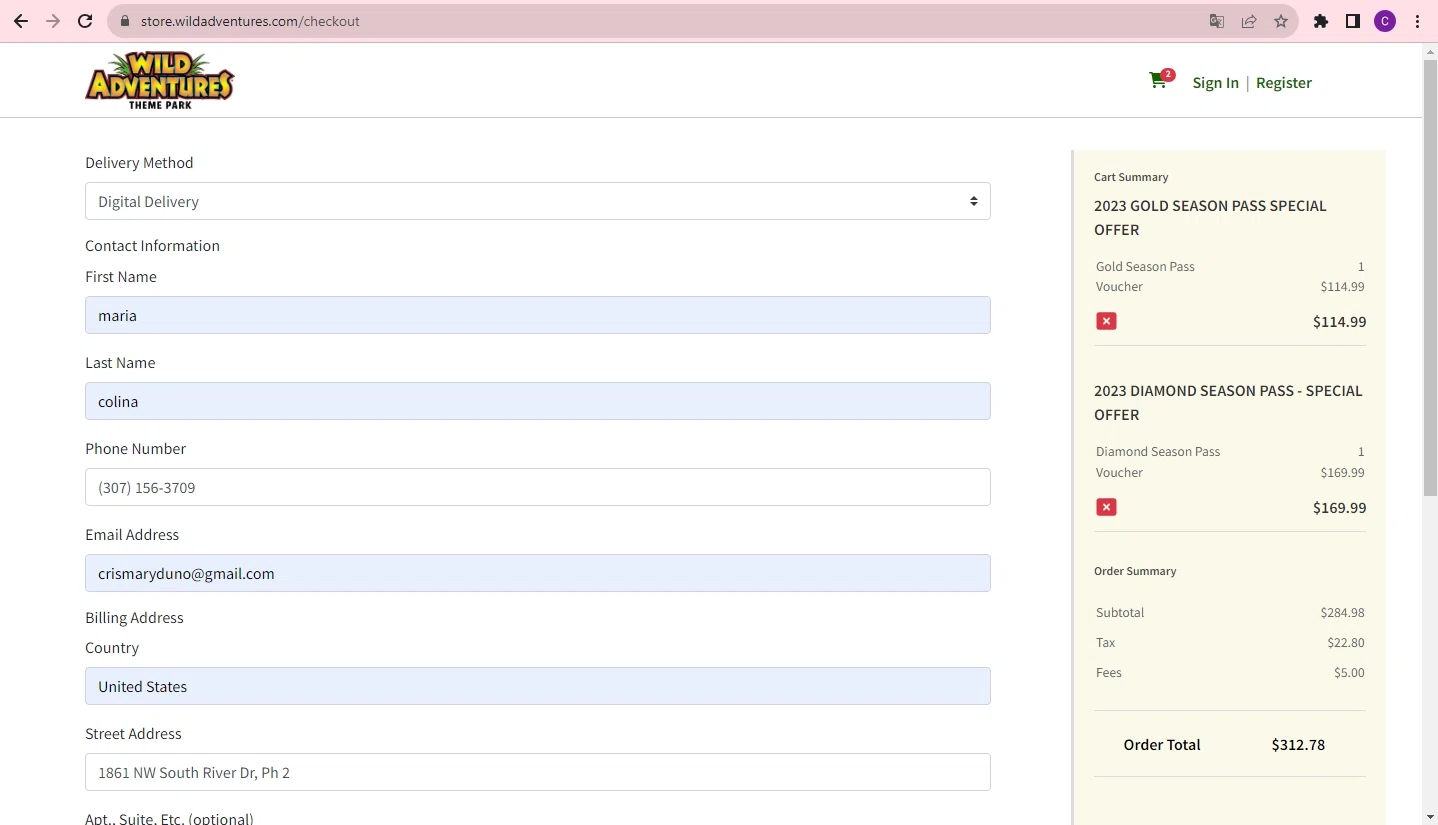
Task: Click the Street Address field
Action: [538, 772]
